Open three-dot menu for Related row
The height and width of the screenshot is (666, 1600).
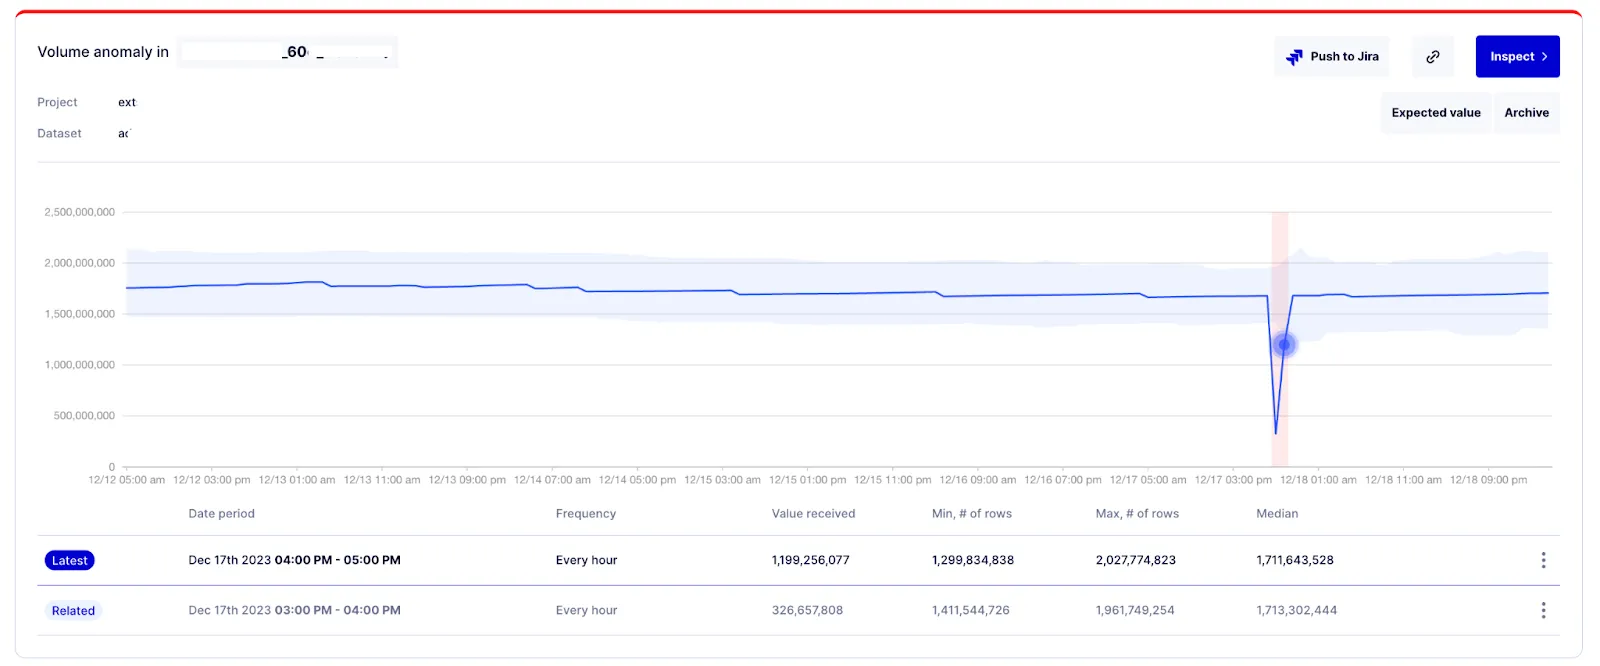1543,610
